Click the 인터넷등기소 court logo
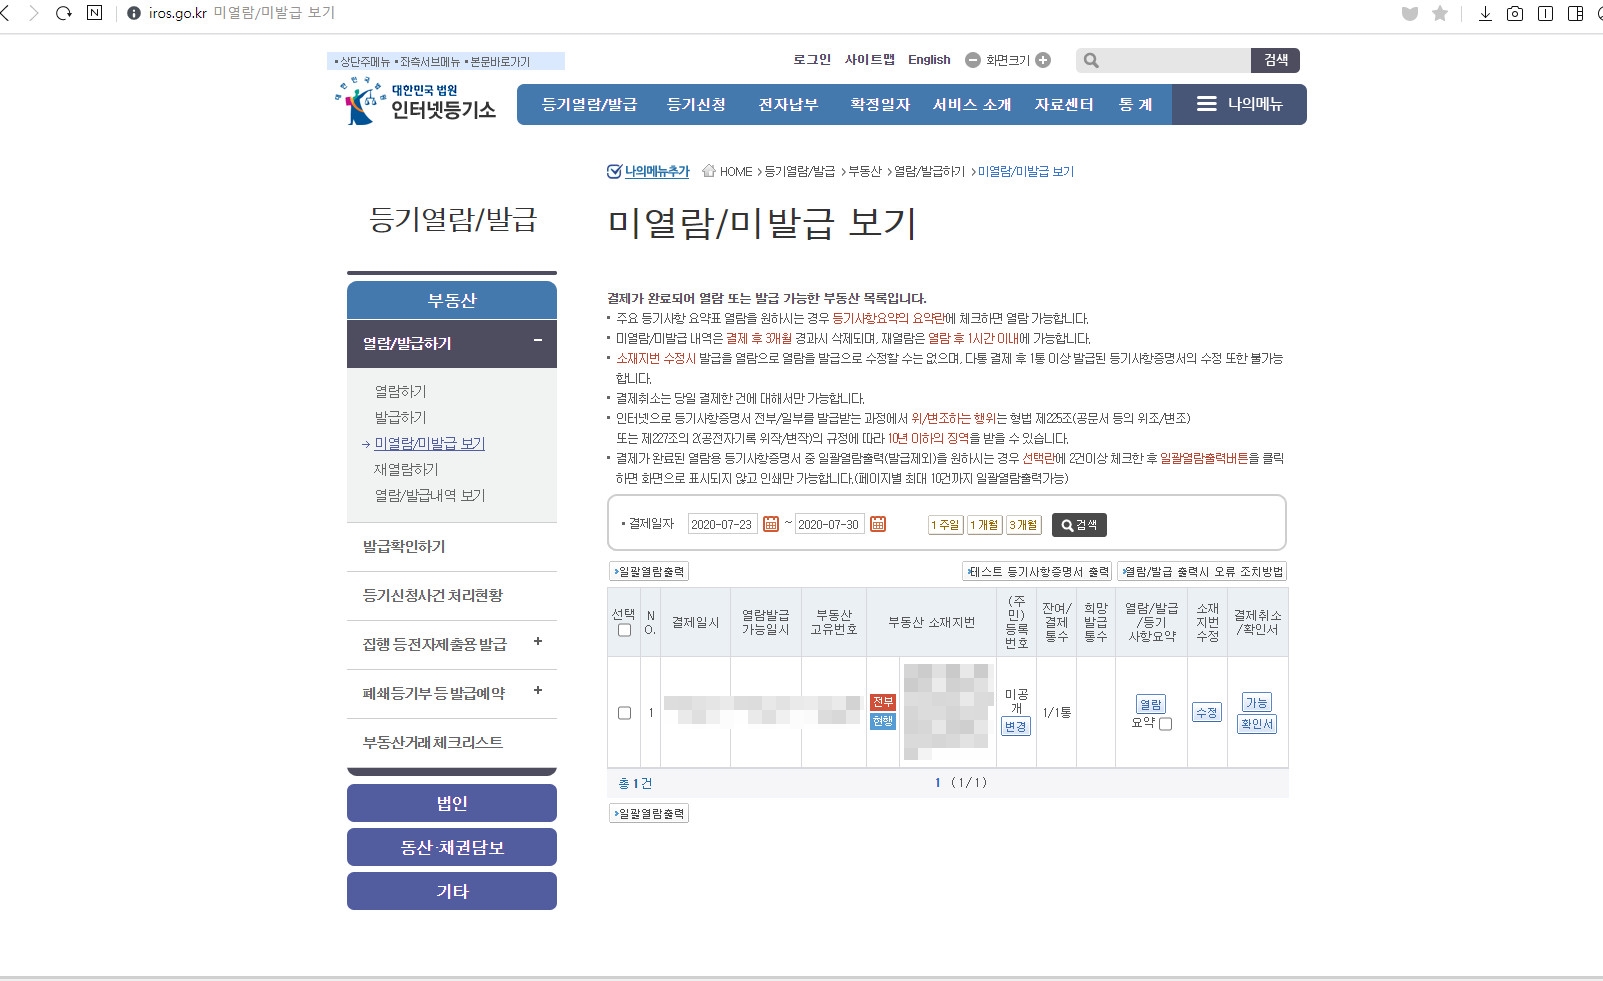The width and height of the screenshot is (1603, 981). pyautogui.click(x=415, y=101)
